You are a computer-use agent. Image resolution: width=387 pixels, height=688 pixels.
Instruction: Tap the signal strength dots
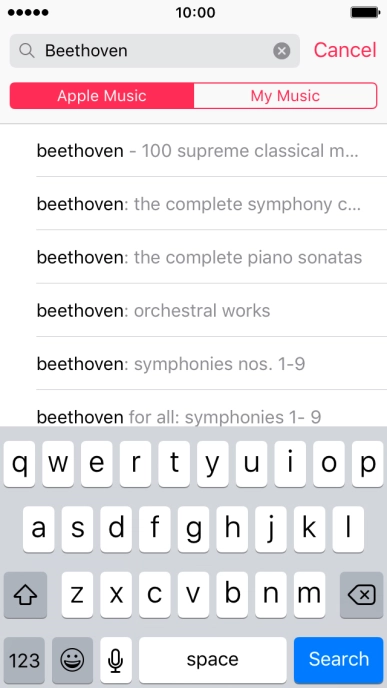tap(28, 12)
